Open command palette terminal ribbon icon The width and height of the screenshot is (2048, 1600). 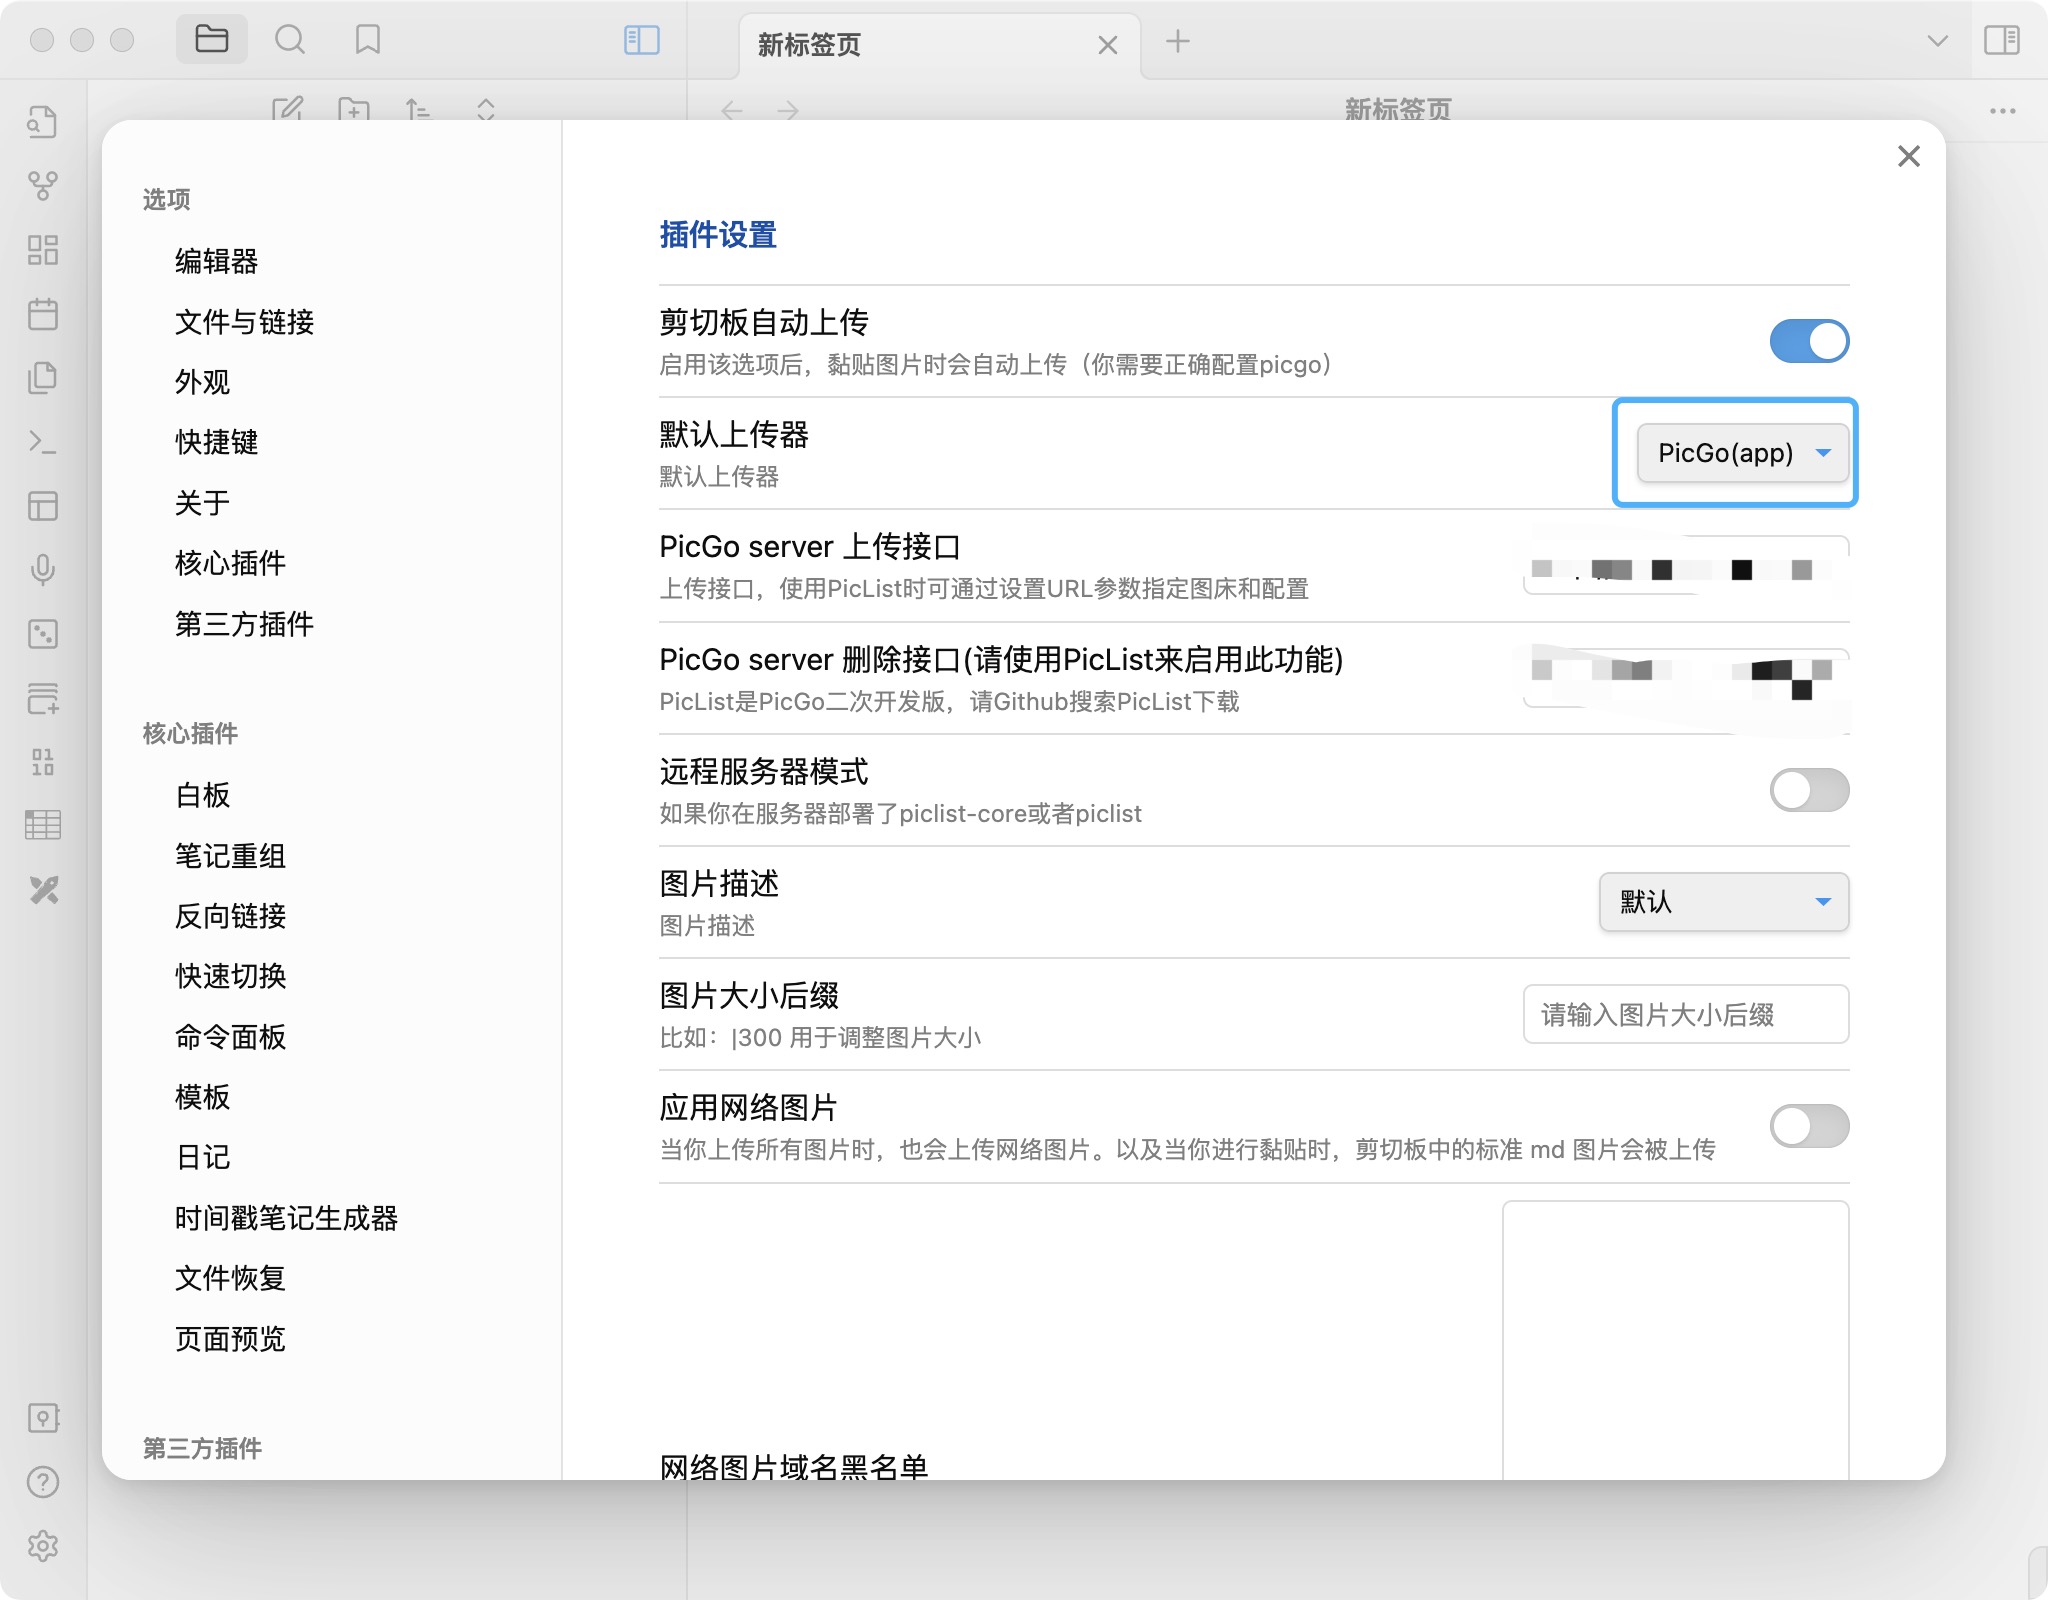42,442
